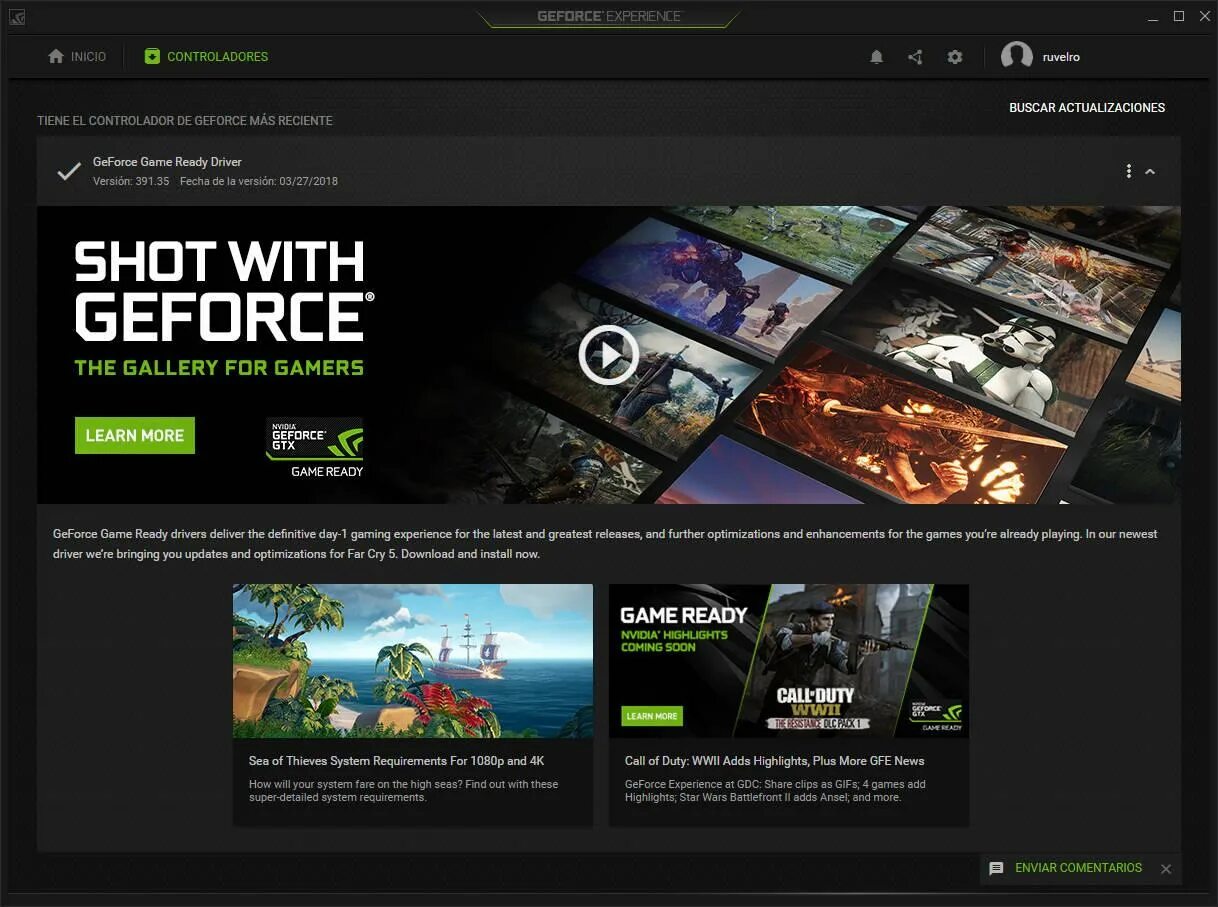
Task: Click the GeForce Game Ready Driver title
Action: pos(167,162)
